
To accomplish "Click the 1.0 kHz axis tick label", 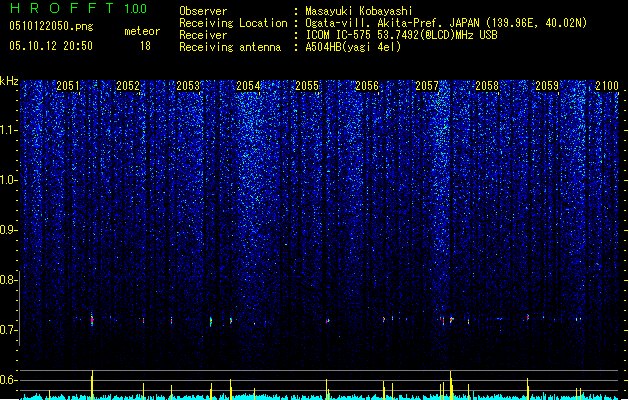I will pos(9,180).
